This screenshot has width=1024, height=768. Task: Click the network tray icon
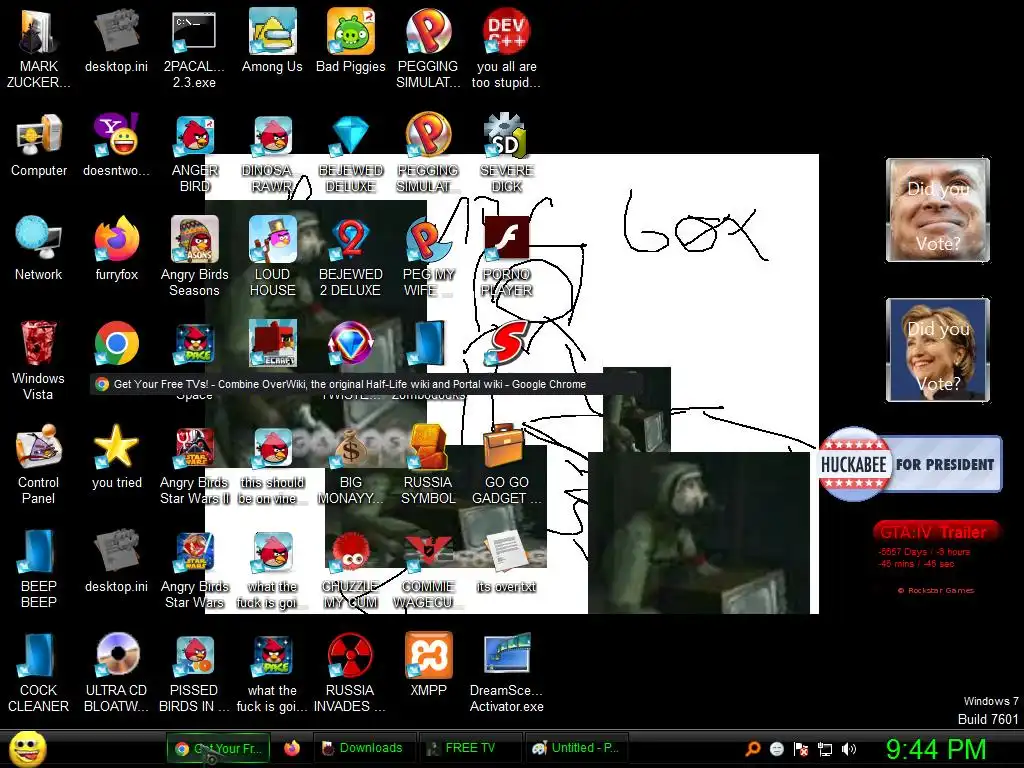tap(825, 749)
